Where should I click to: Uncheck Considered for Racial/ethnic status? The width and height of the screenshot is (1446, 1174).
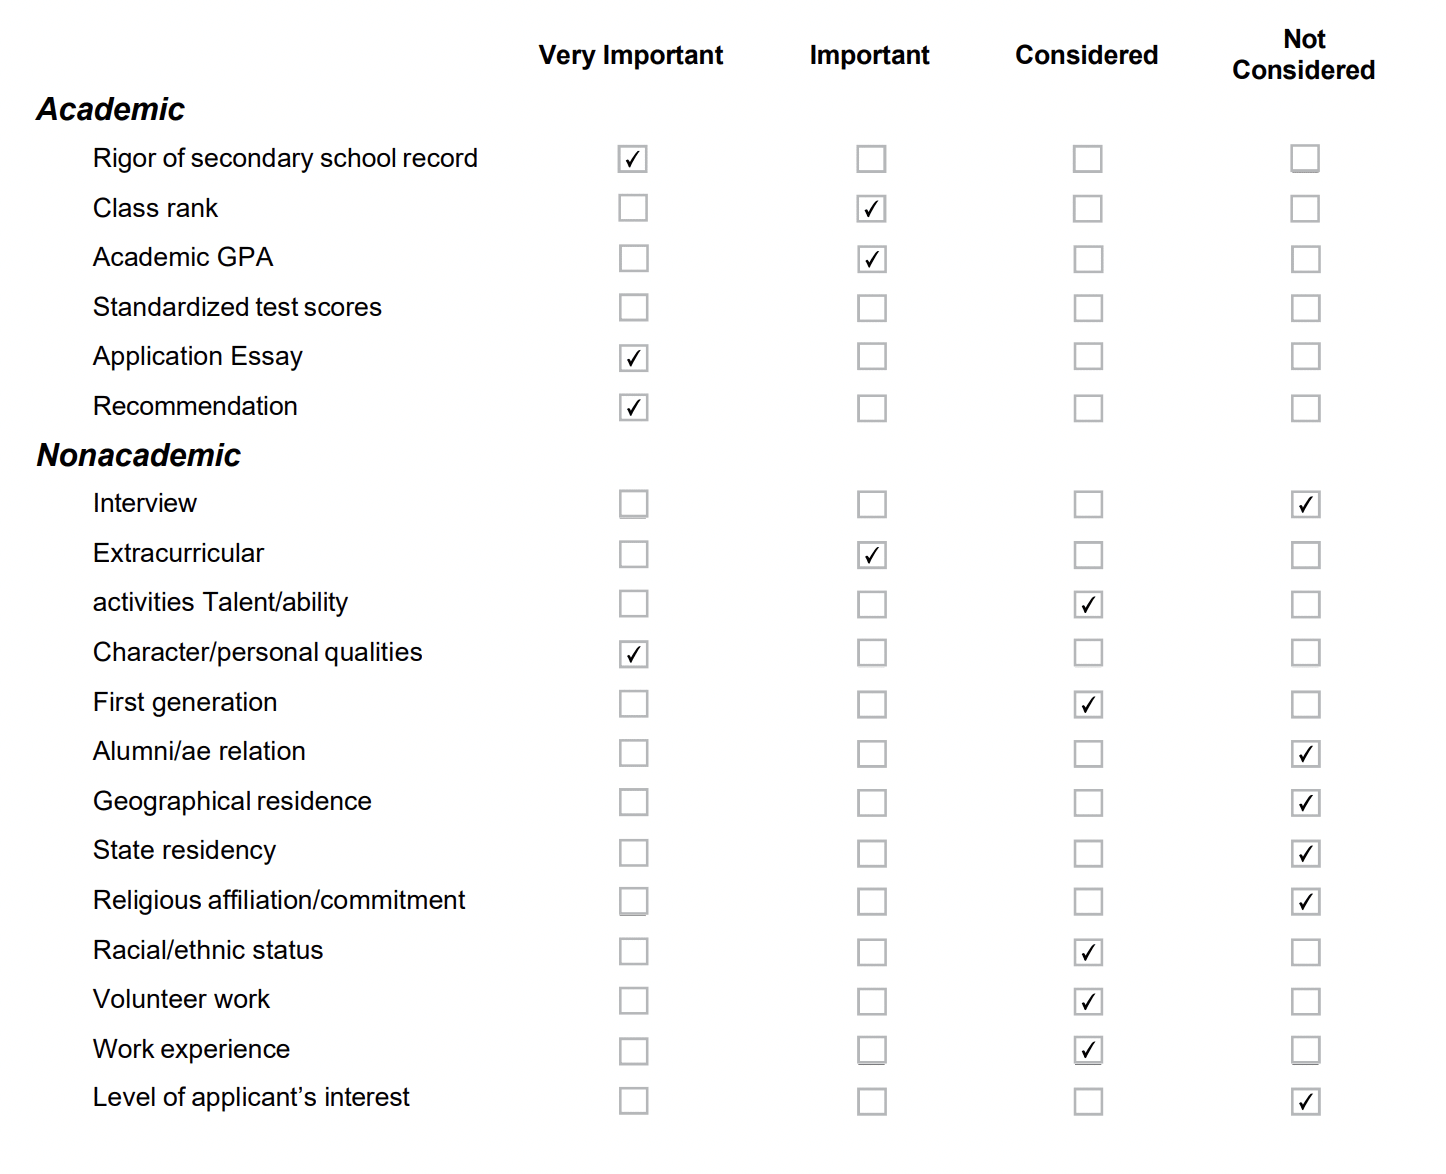(x=1087, y=952)
